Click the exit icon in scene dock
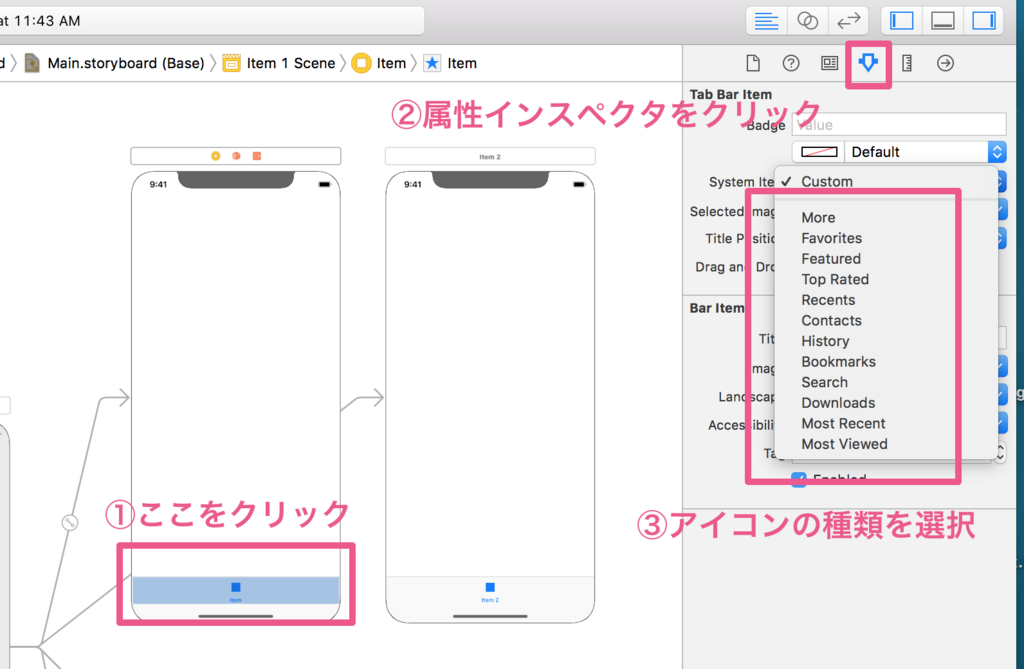This screenshot has height=669, width=1024. point(257,156)
